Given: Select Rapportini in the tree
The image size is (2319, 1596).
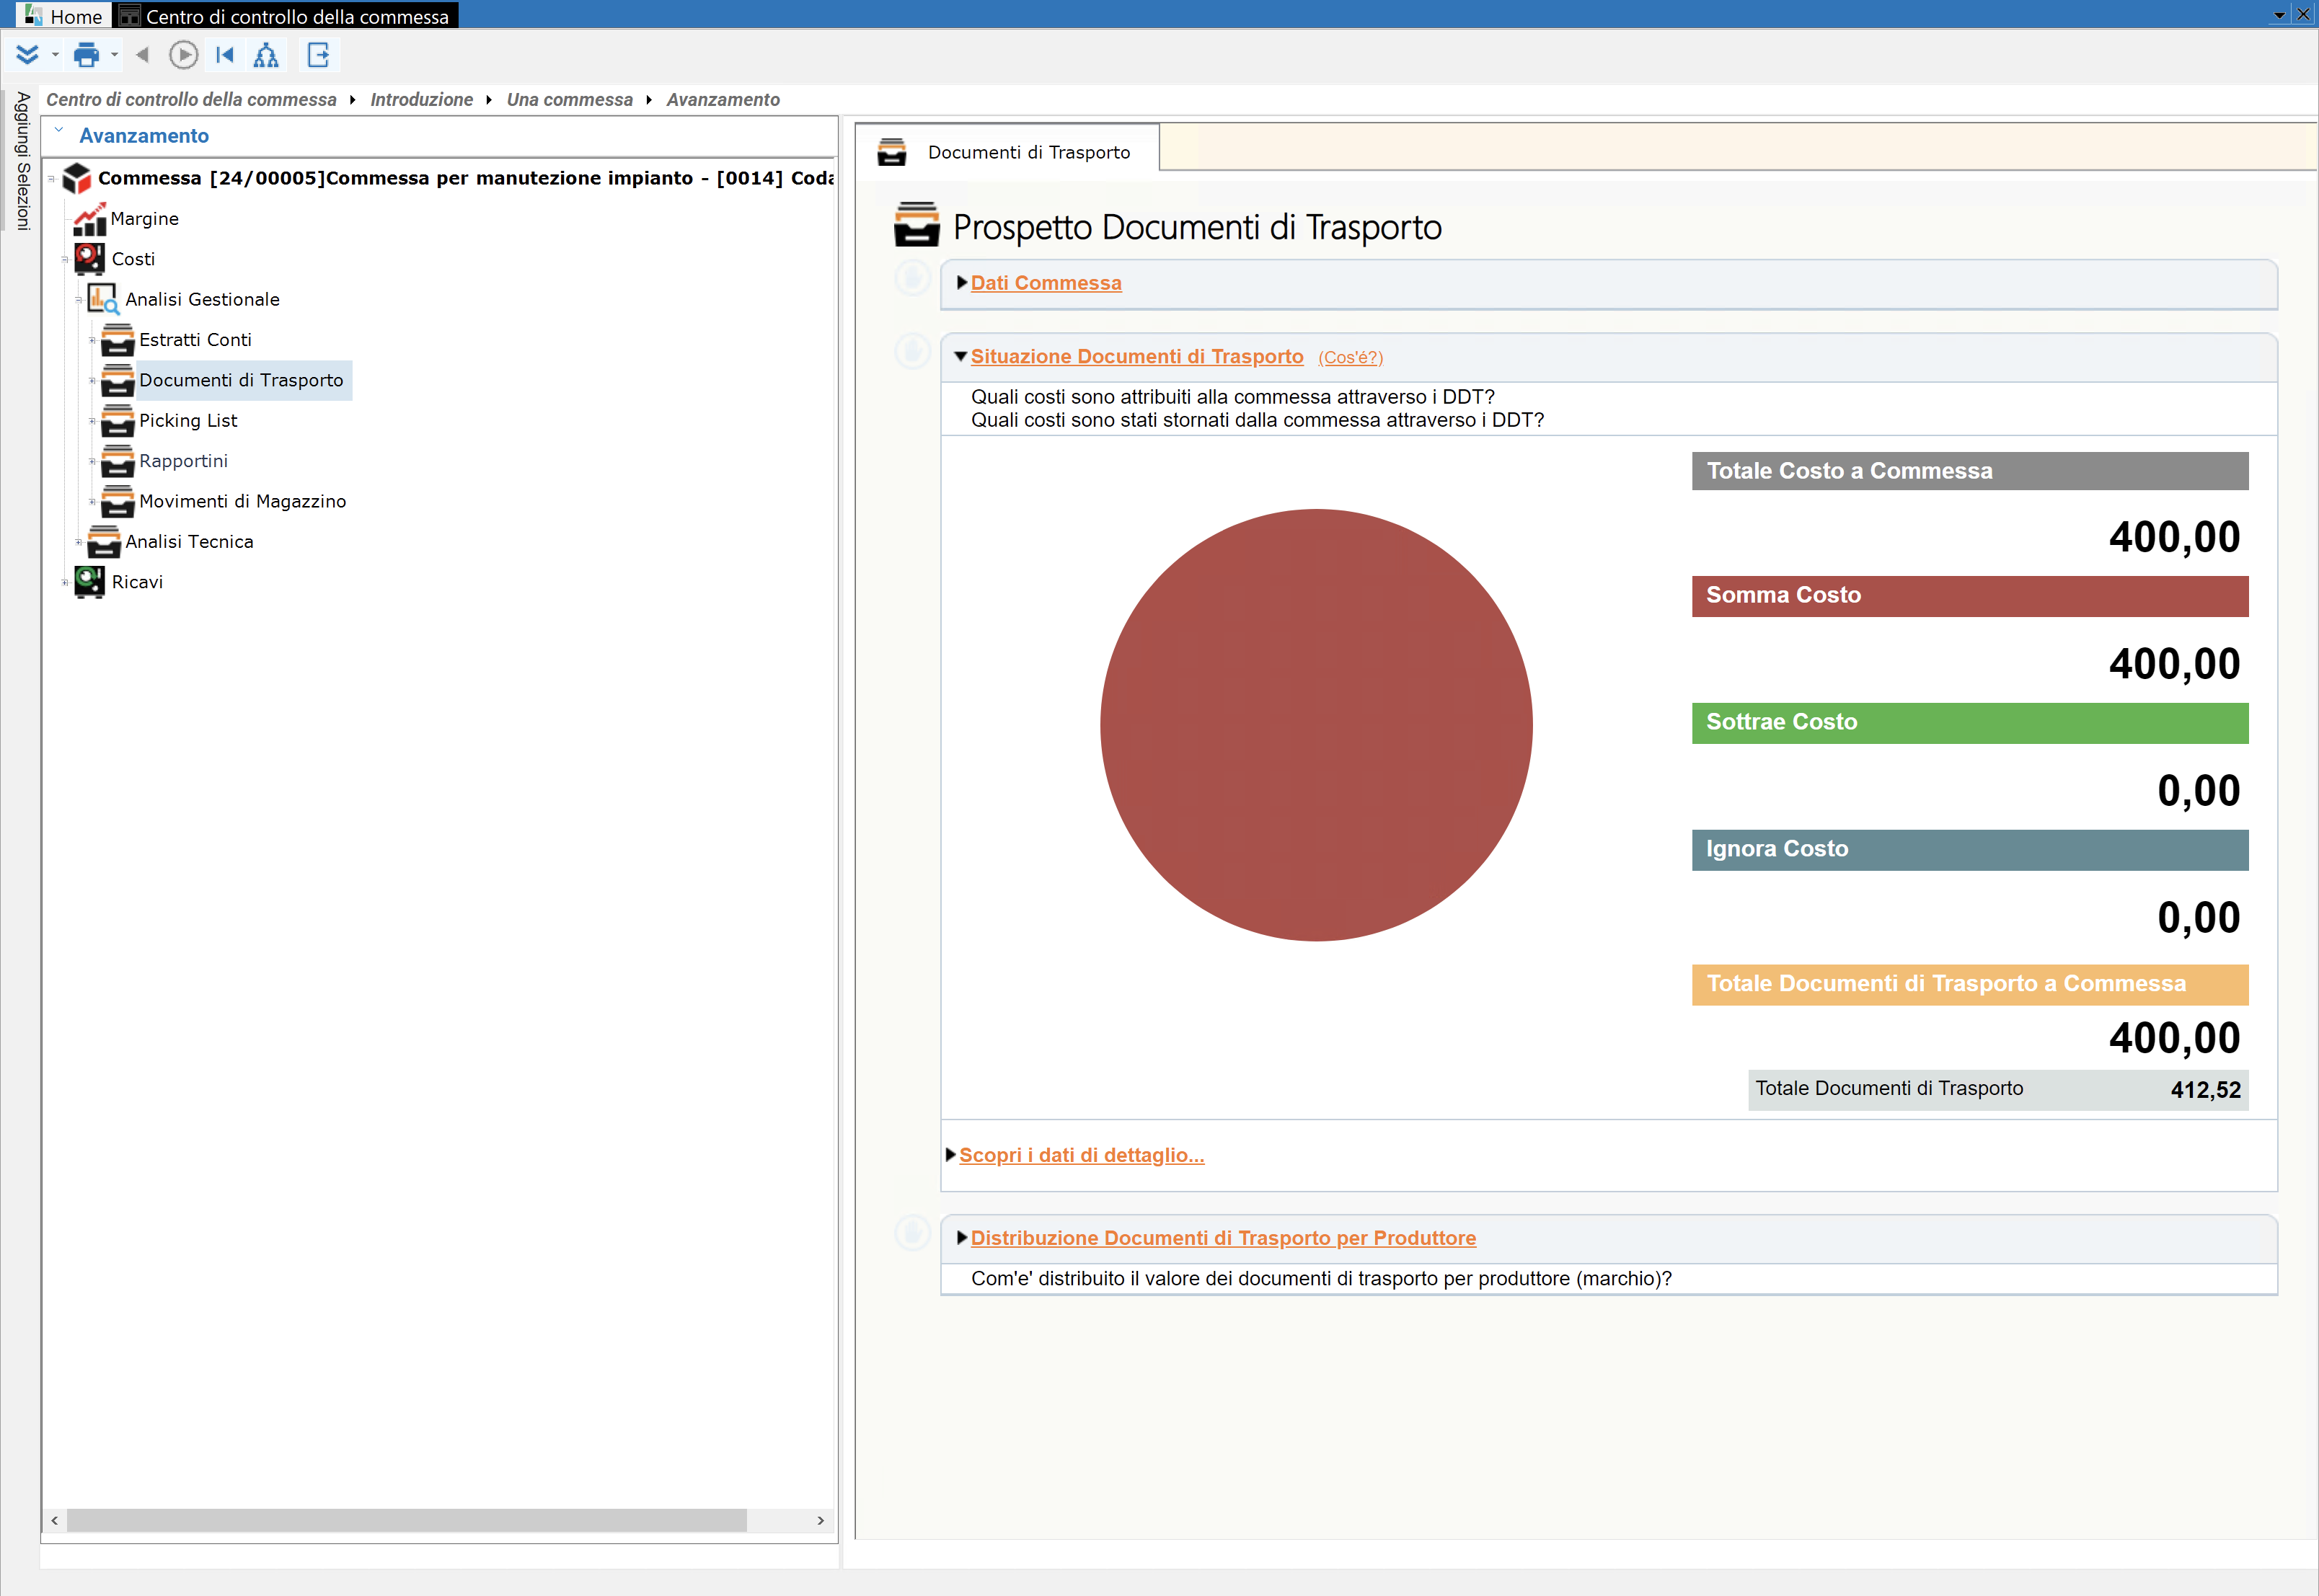Looking at the screenshot, I should tap(183, 461).
